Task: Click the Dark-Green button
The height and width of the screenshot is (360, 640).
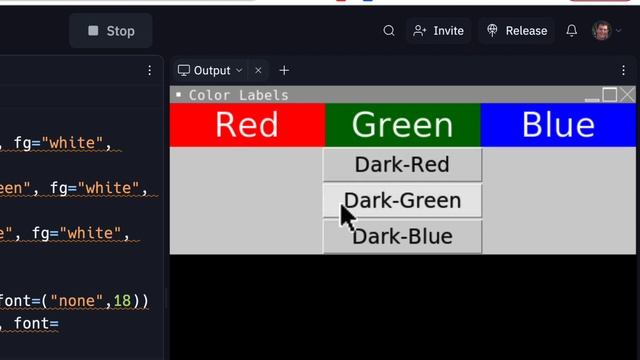Action: point(402,200)
